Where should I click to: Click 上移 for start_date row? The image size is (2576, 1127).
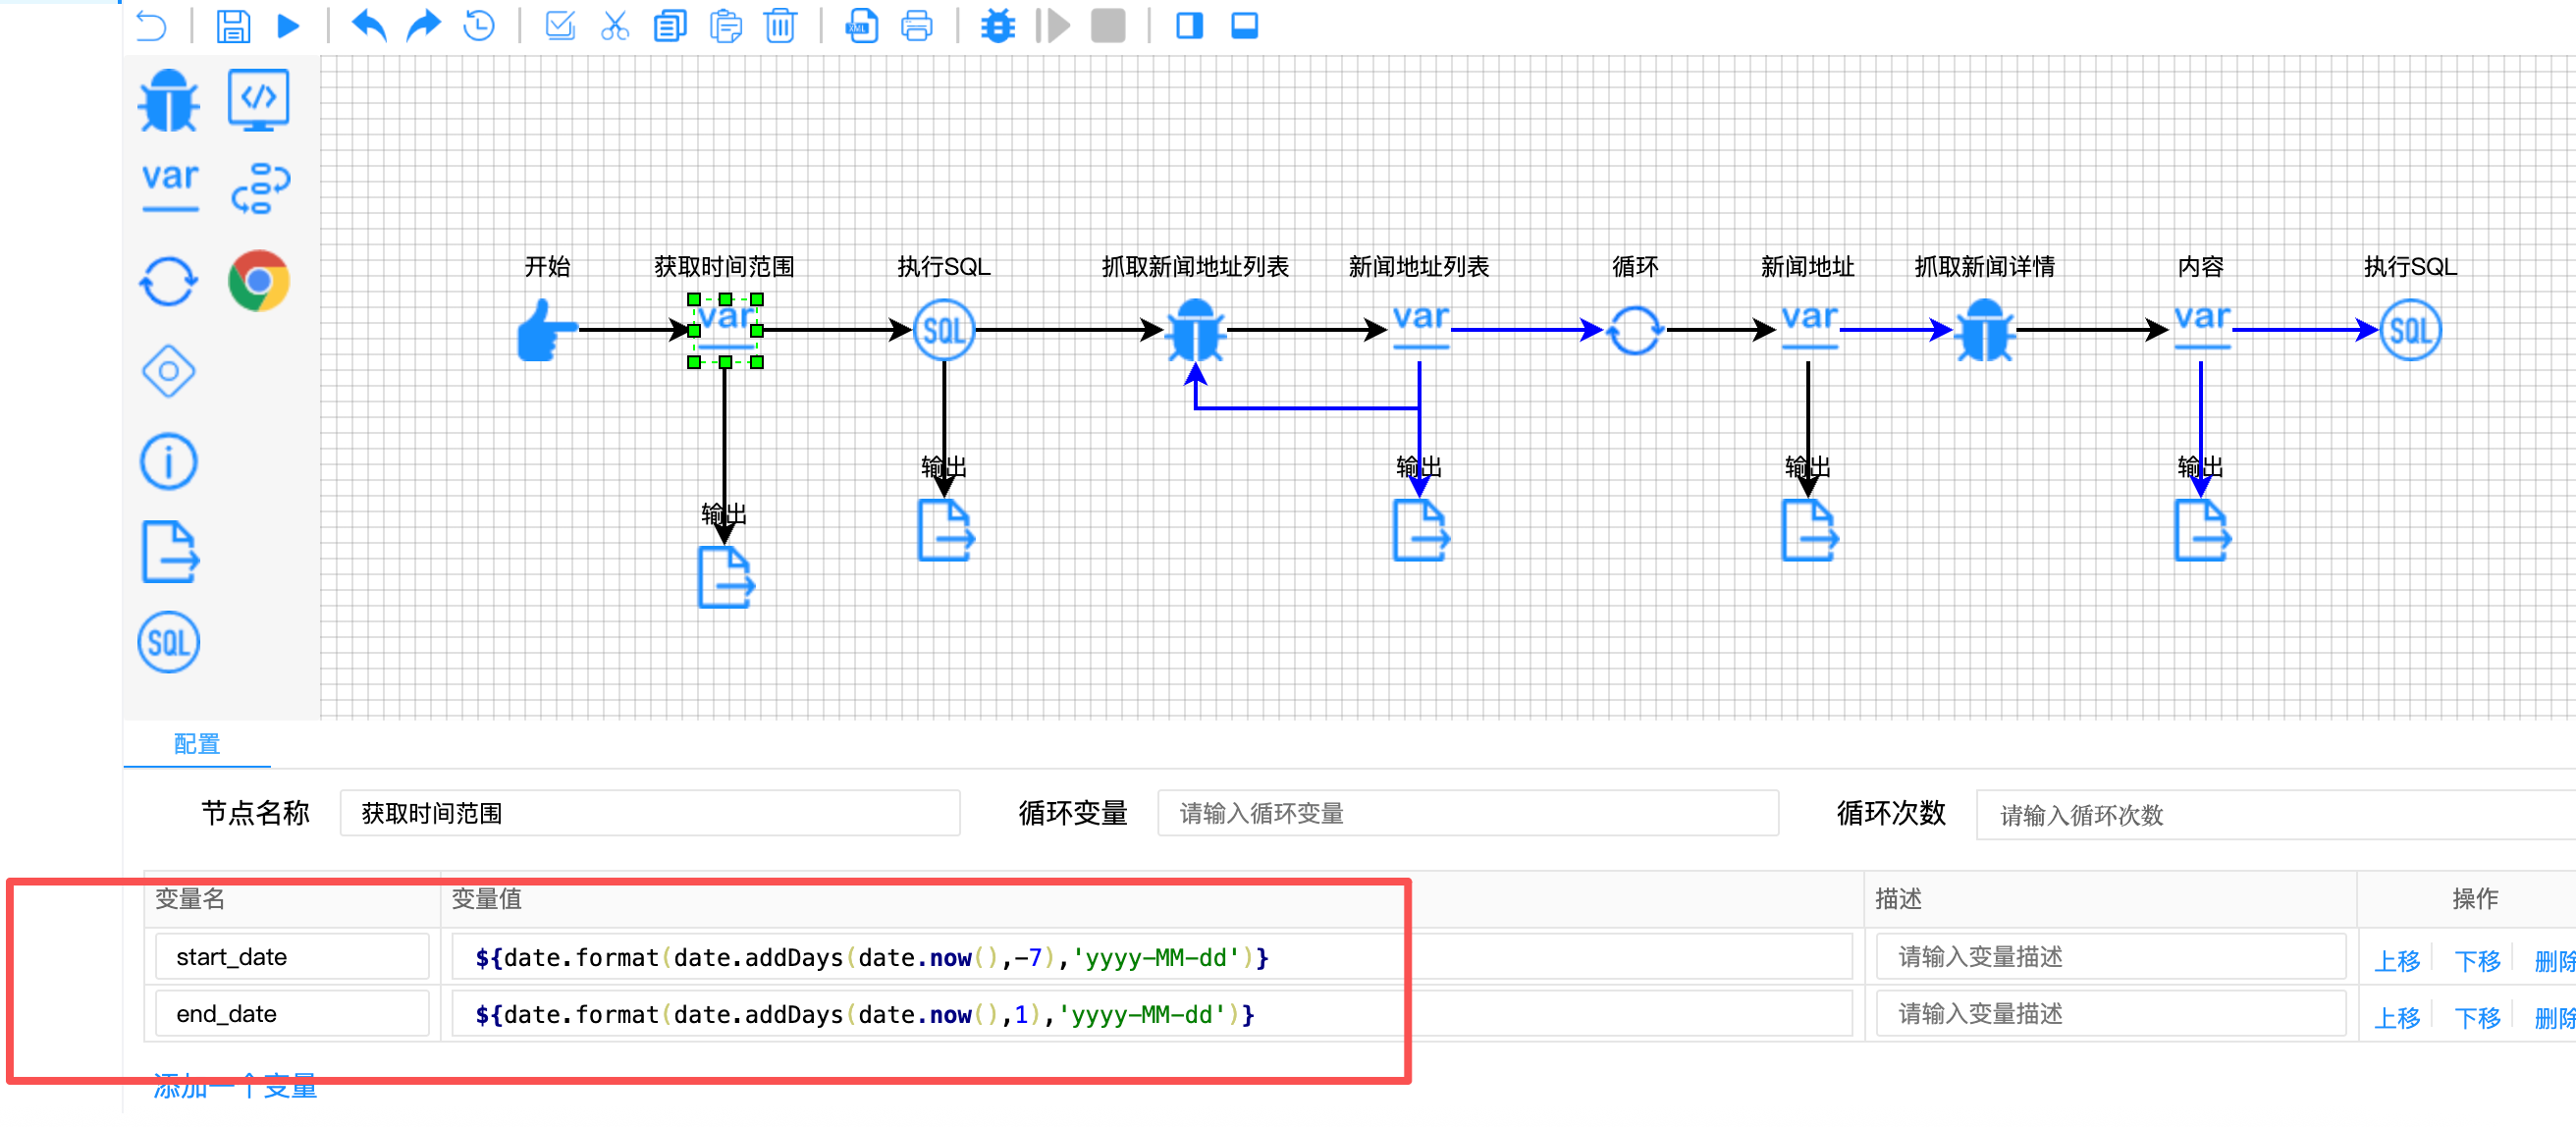(x=2397, y=960)
